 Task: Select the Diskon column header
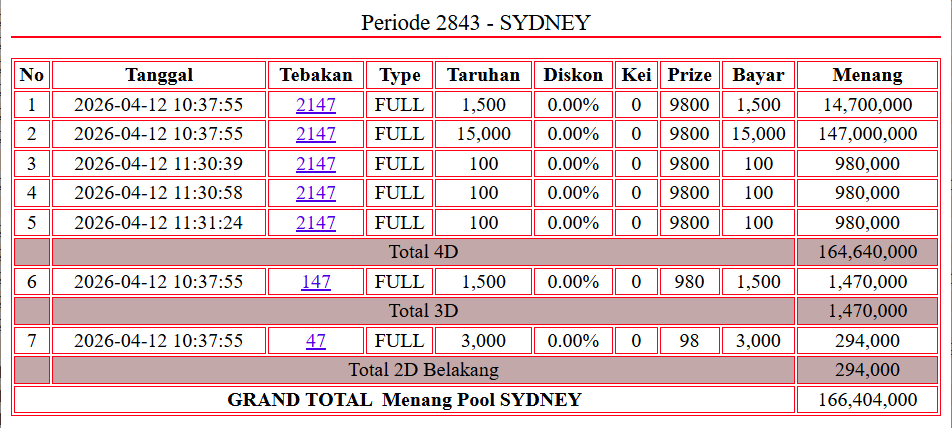573,75
